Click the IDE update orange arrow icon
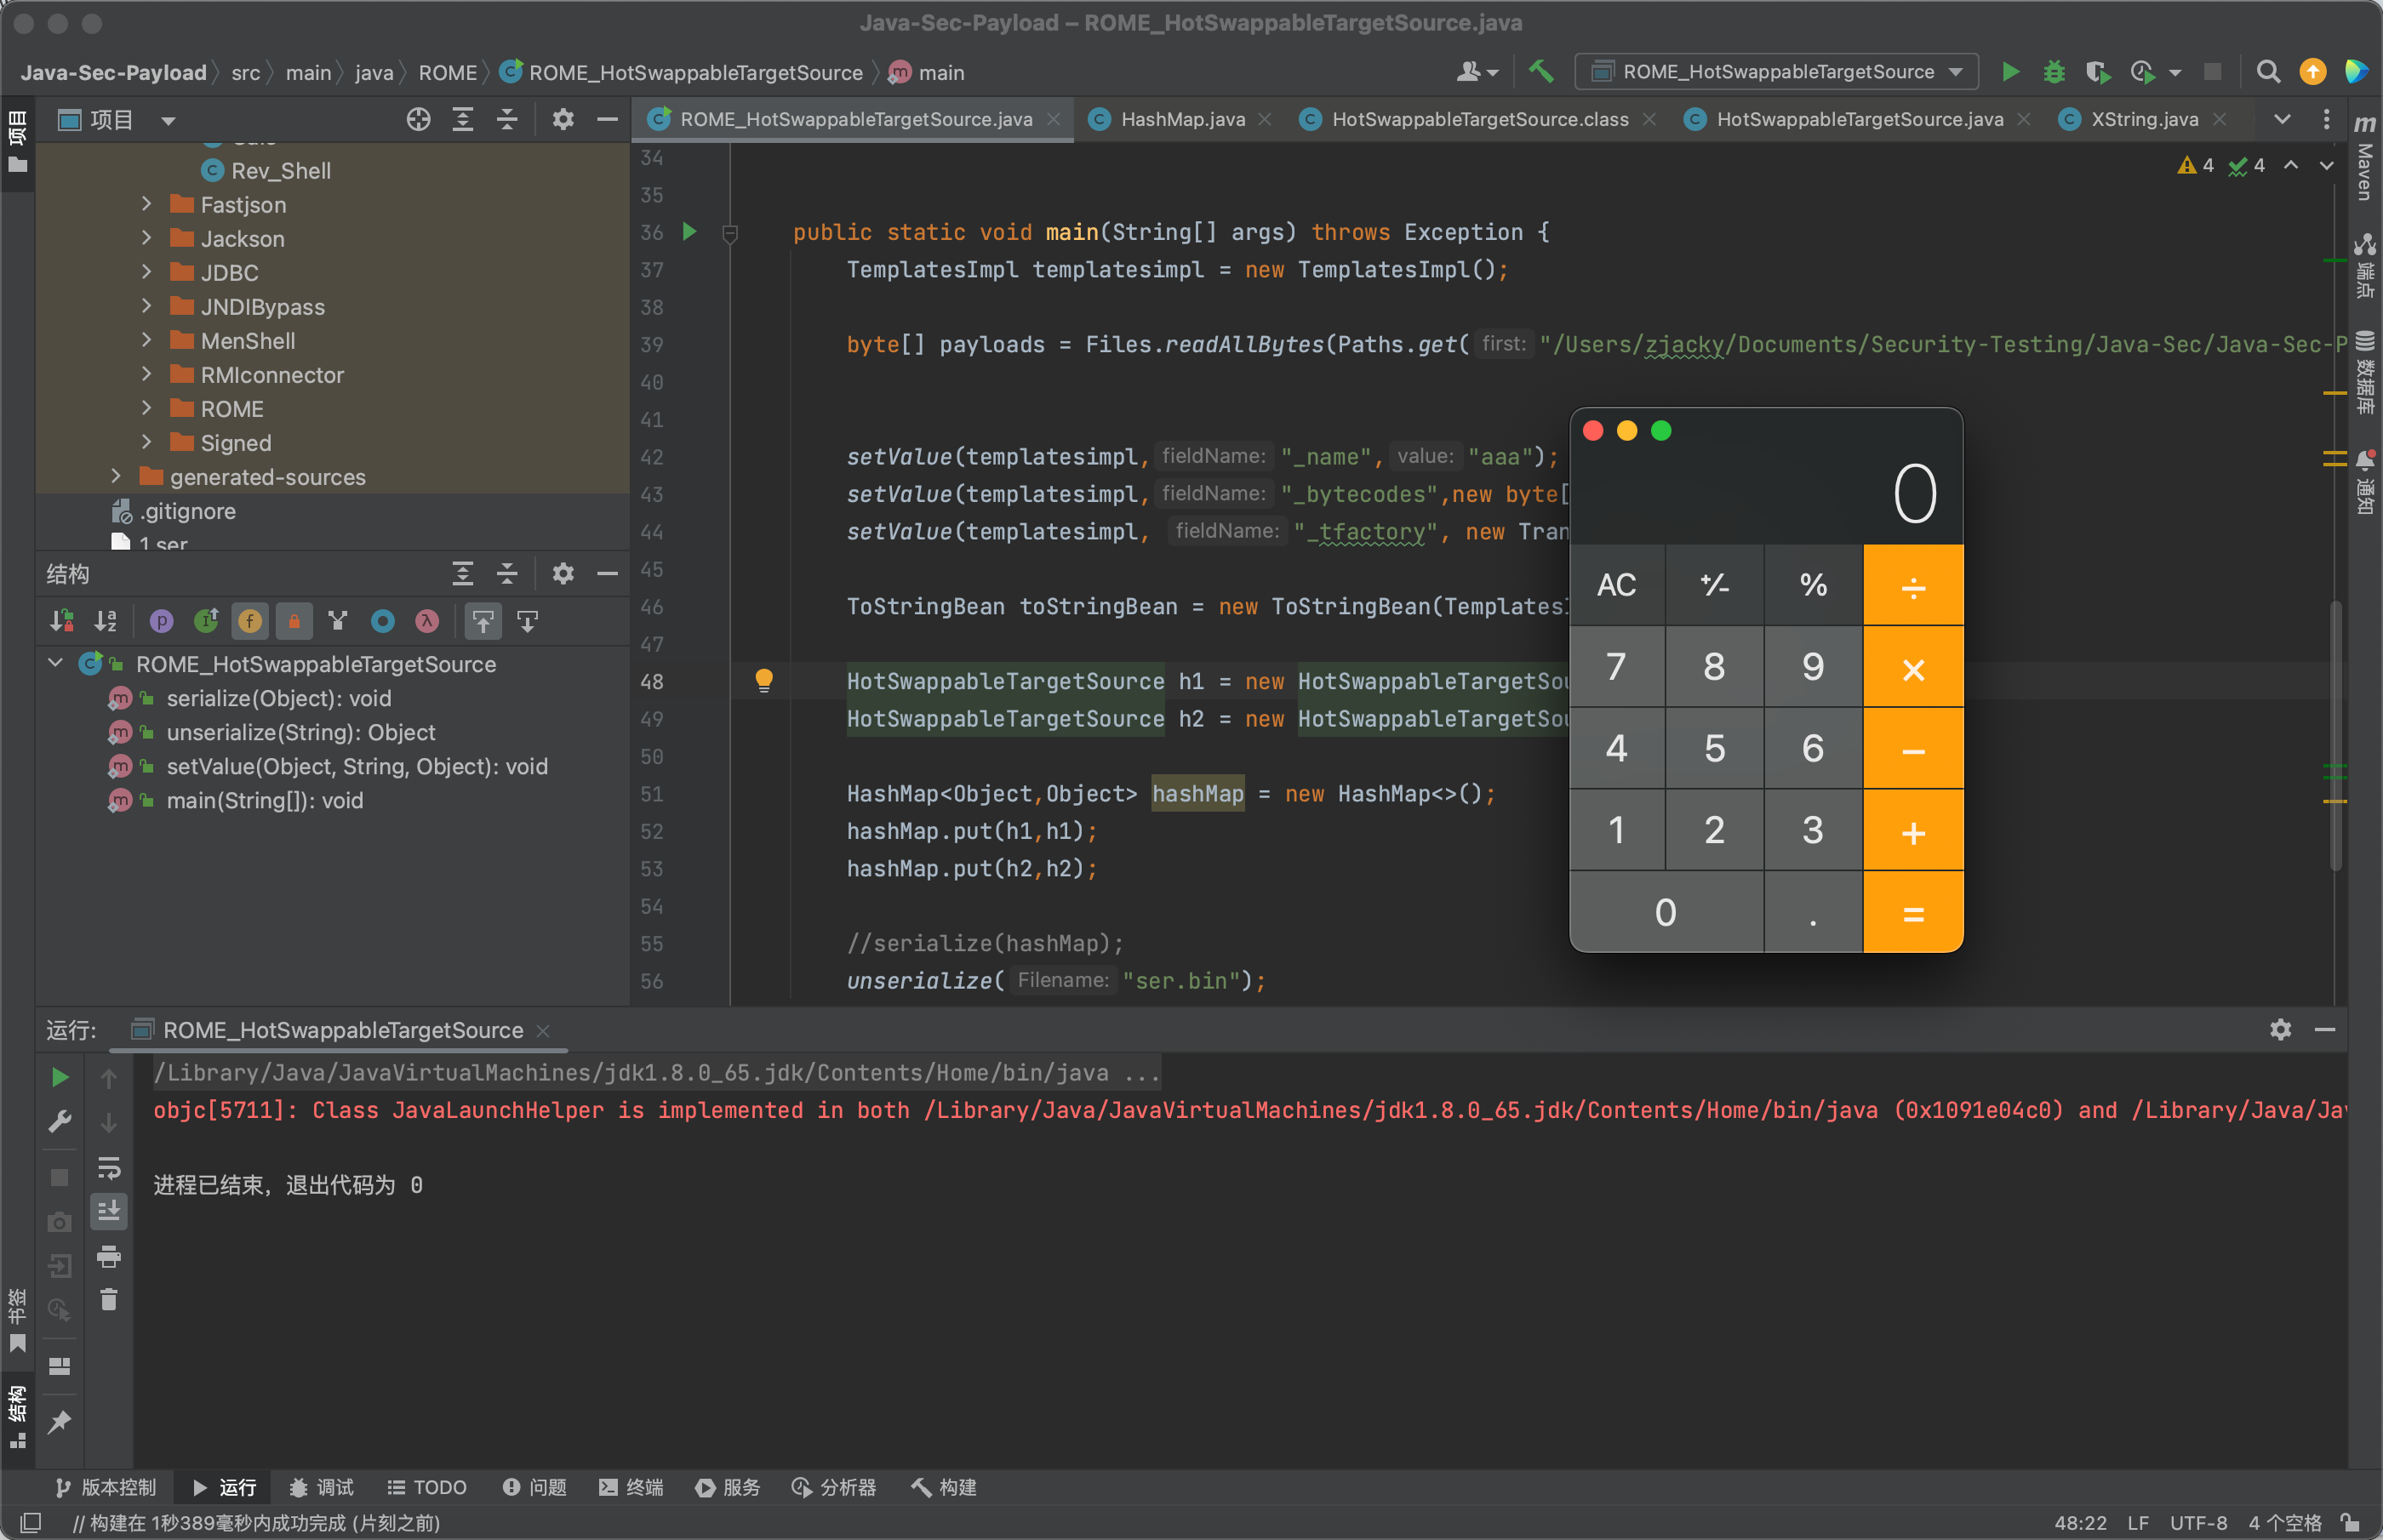This screenshot has width=2383, height=1540. coord(2312,72)
